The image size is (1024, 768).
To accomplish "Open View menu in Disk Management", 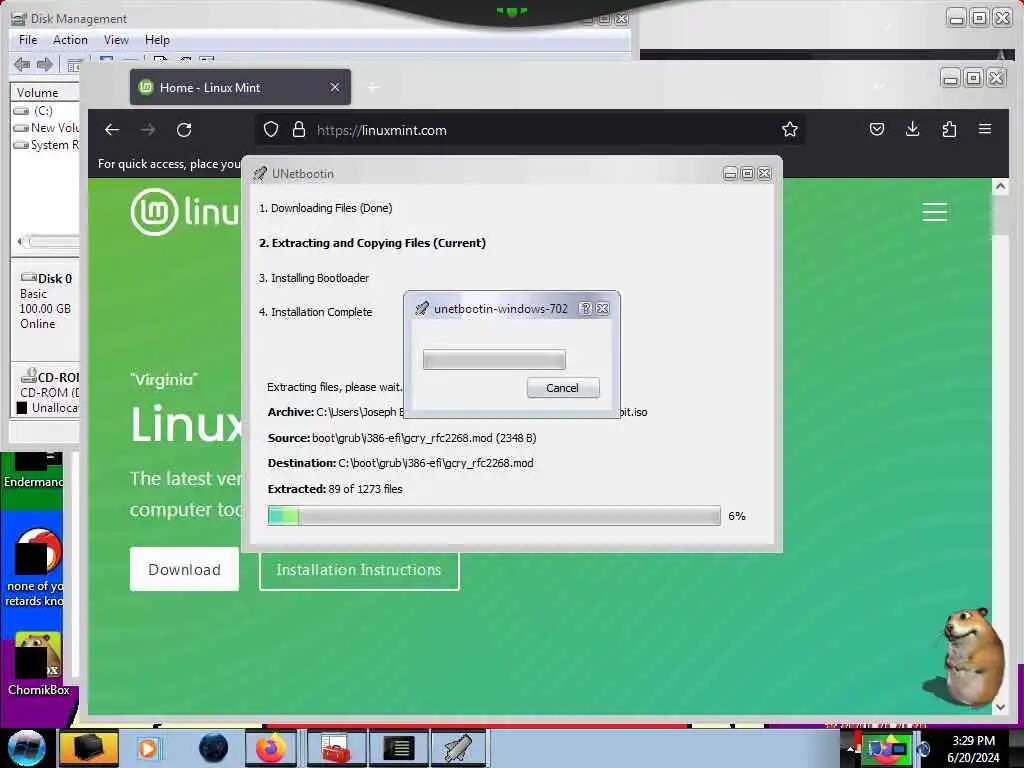I will click(x=116, y=40).
